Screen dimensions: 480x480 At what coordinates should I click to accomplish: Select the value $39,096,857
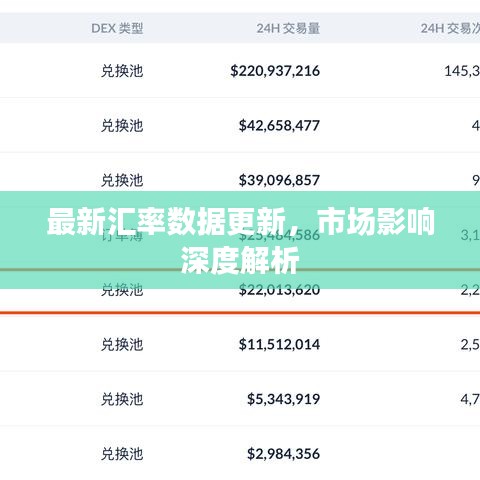tap(279, 180)
